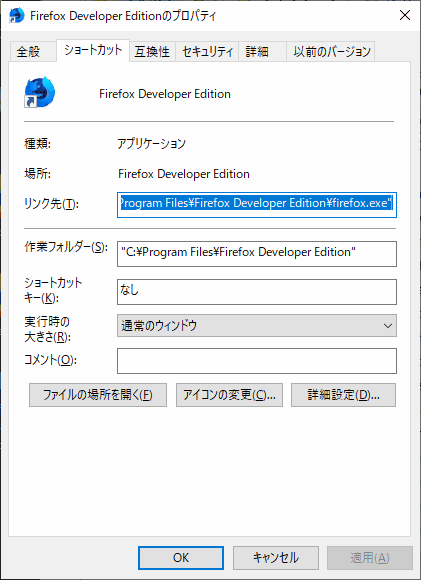Click the 場所 value Firefox Developer Edition
The image size is (421, 580).
(184, 174)
